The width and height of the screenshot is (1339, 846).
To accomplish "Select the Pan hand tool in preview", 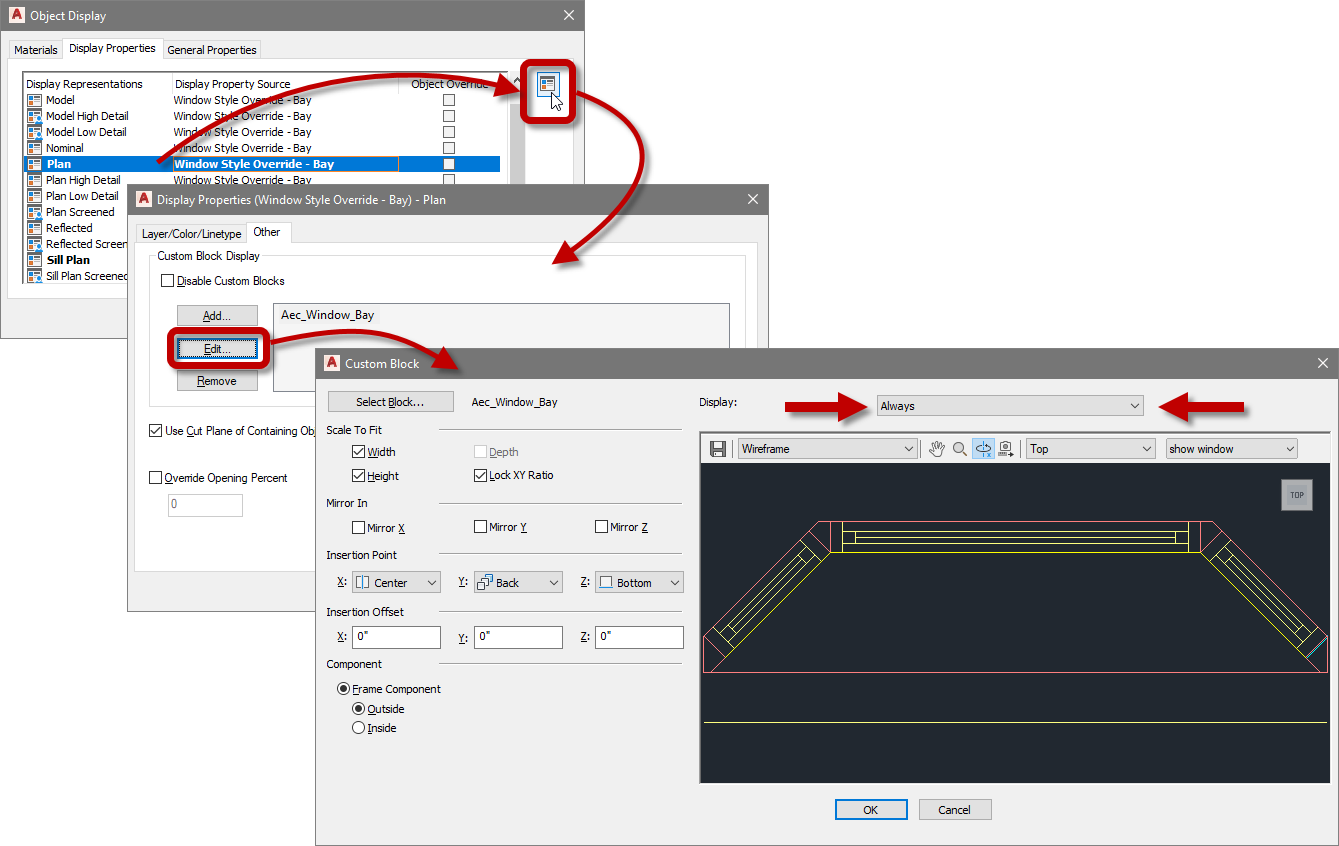I will (936, 449).
